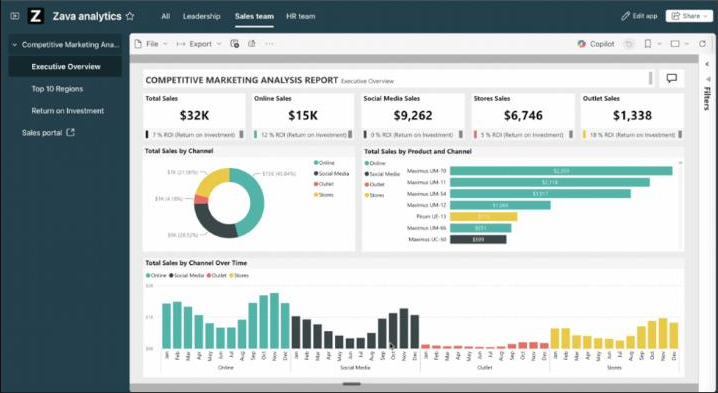The height and width of the screenshot is (393, 718).
Task: Open the Sales portal external link
Action: point(48,133)
